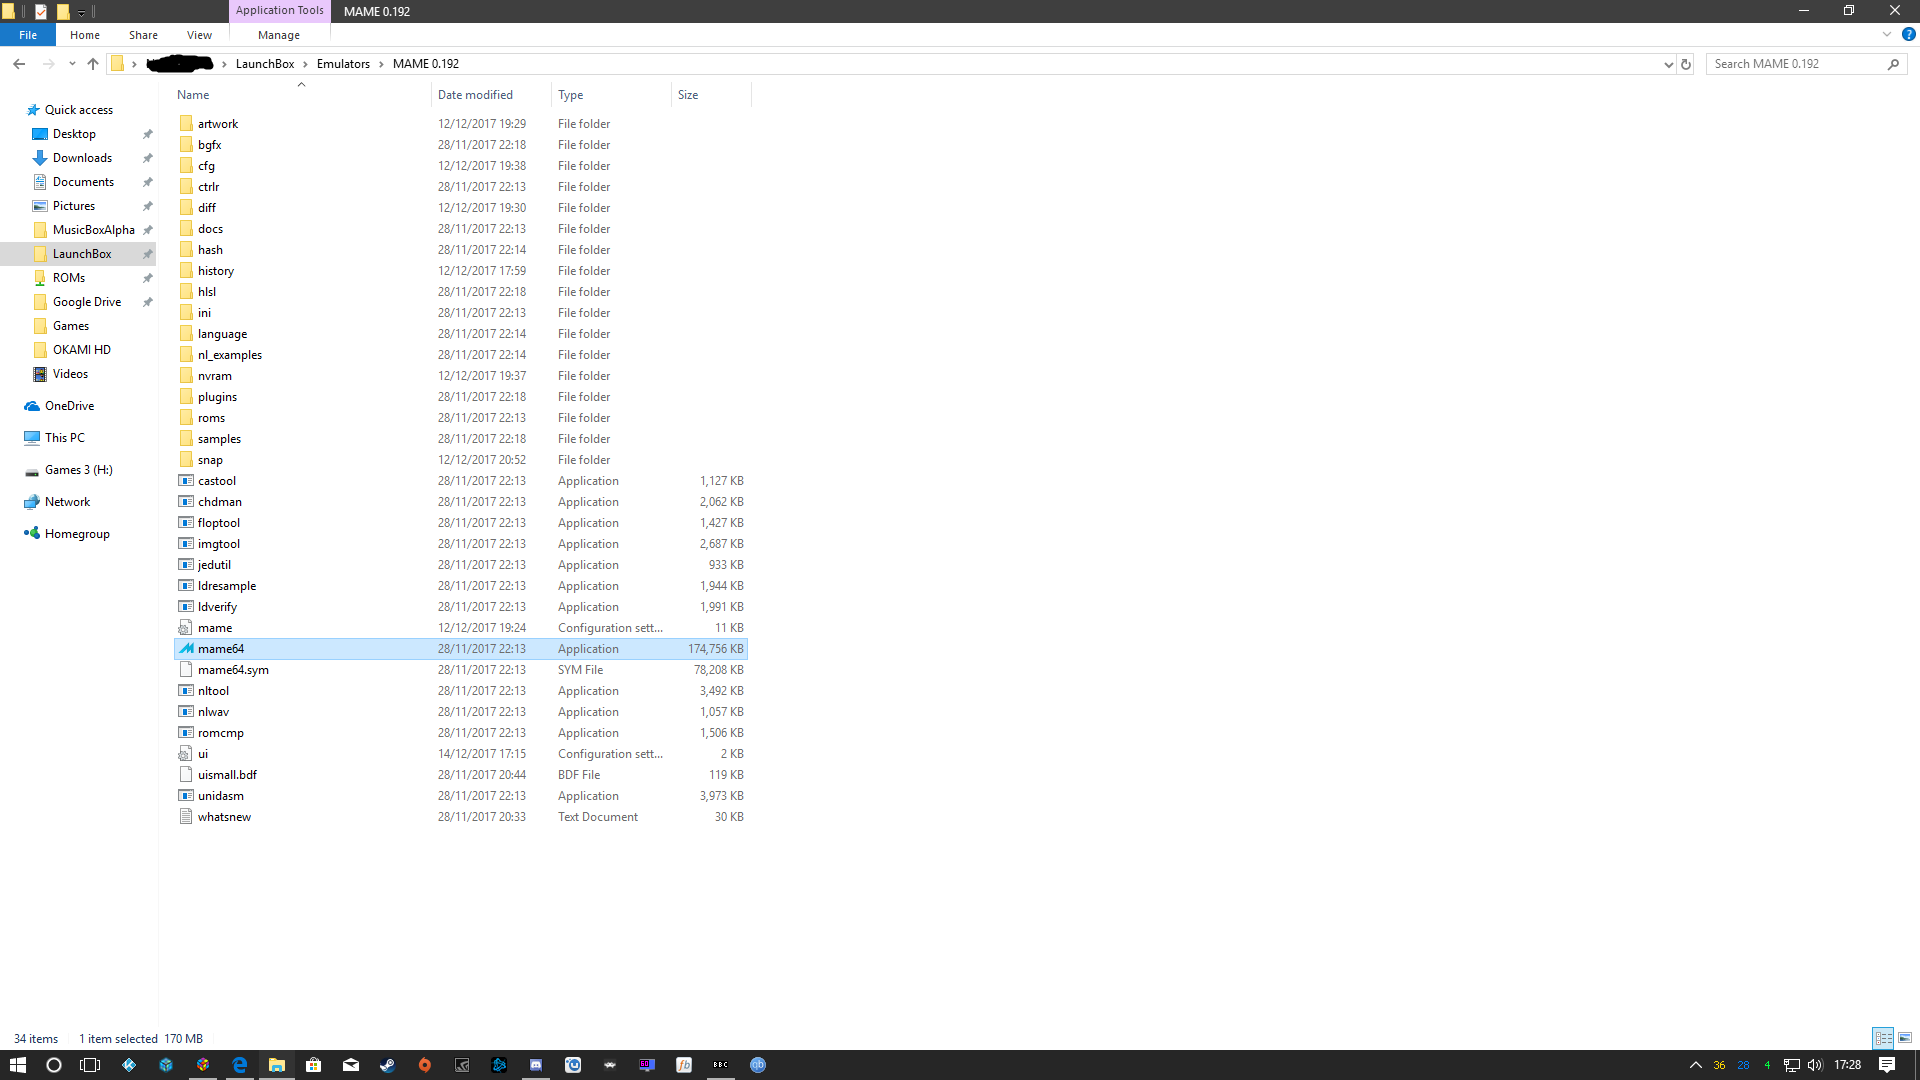Navigate to LaunchBox in the breadcrumb
The width and height of the screenshot is (1920, 1080).
tap(265, 64)
